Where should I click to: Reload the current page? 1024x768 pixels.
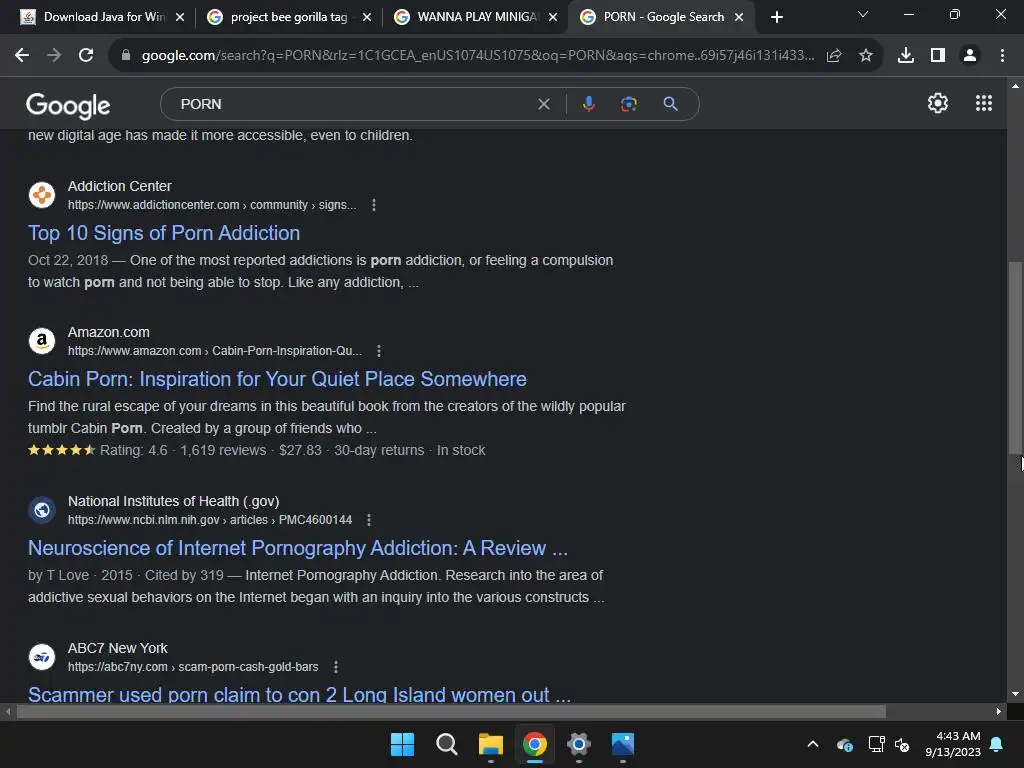tap(86, 56)
